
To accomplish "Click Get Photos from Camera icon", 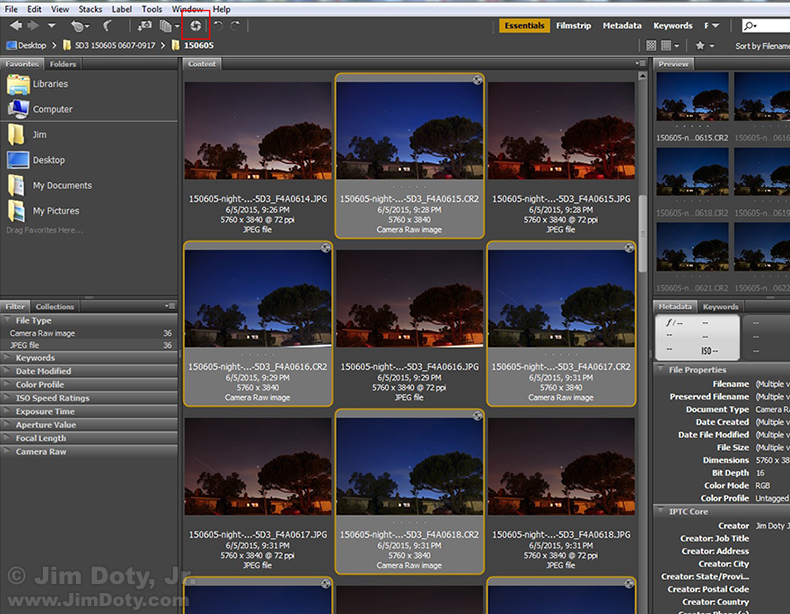I will [145, 26].
